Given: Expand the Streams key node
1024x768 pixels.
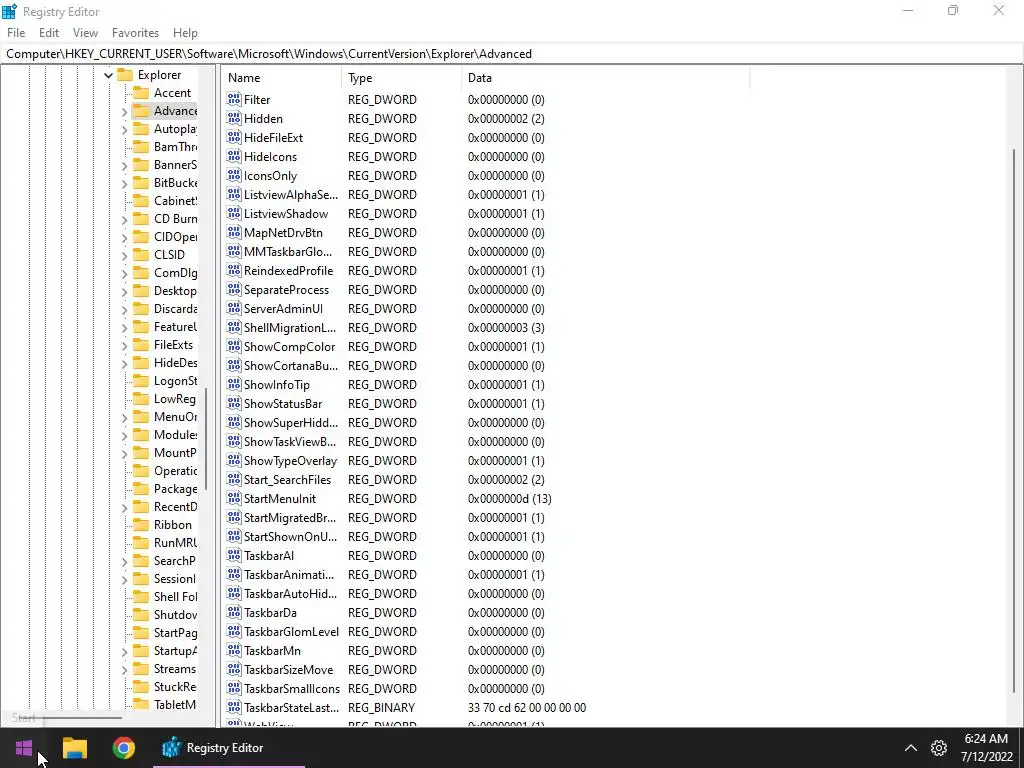Looking at the screenshot, I should (124, 669).
